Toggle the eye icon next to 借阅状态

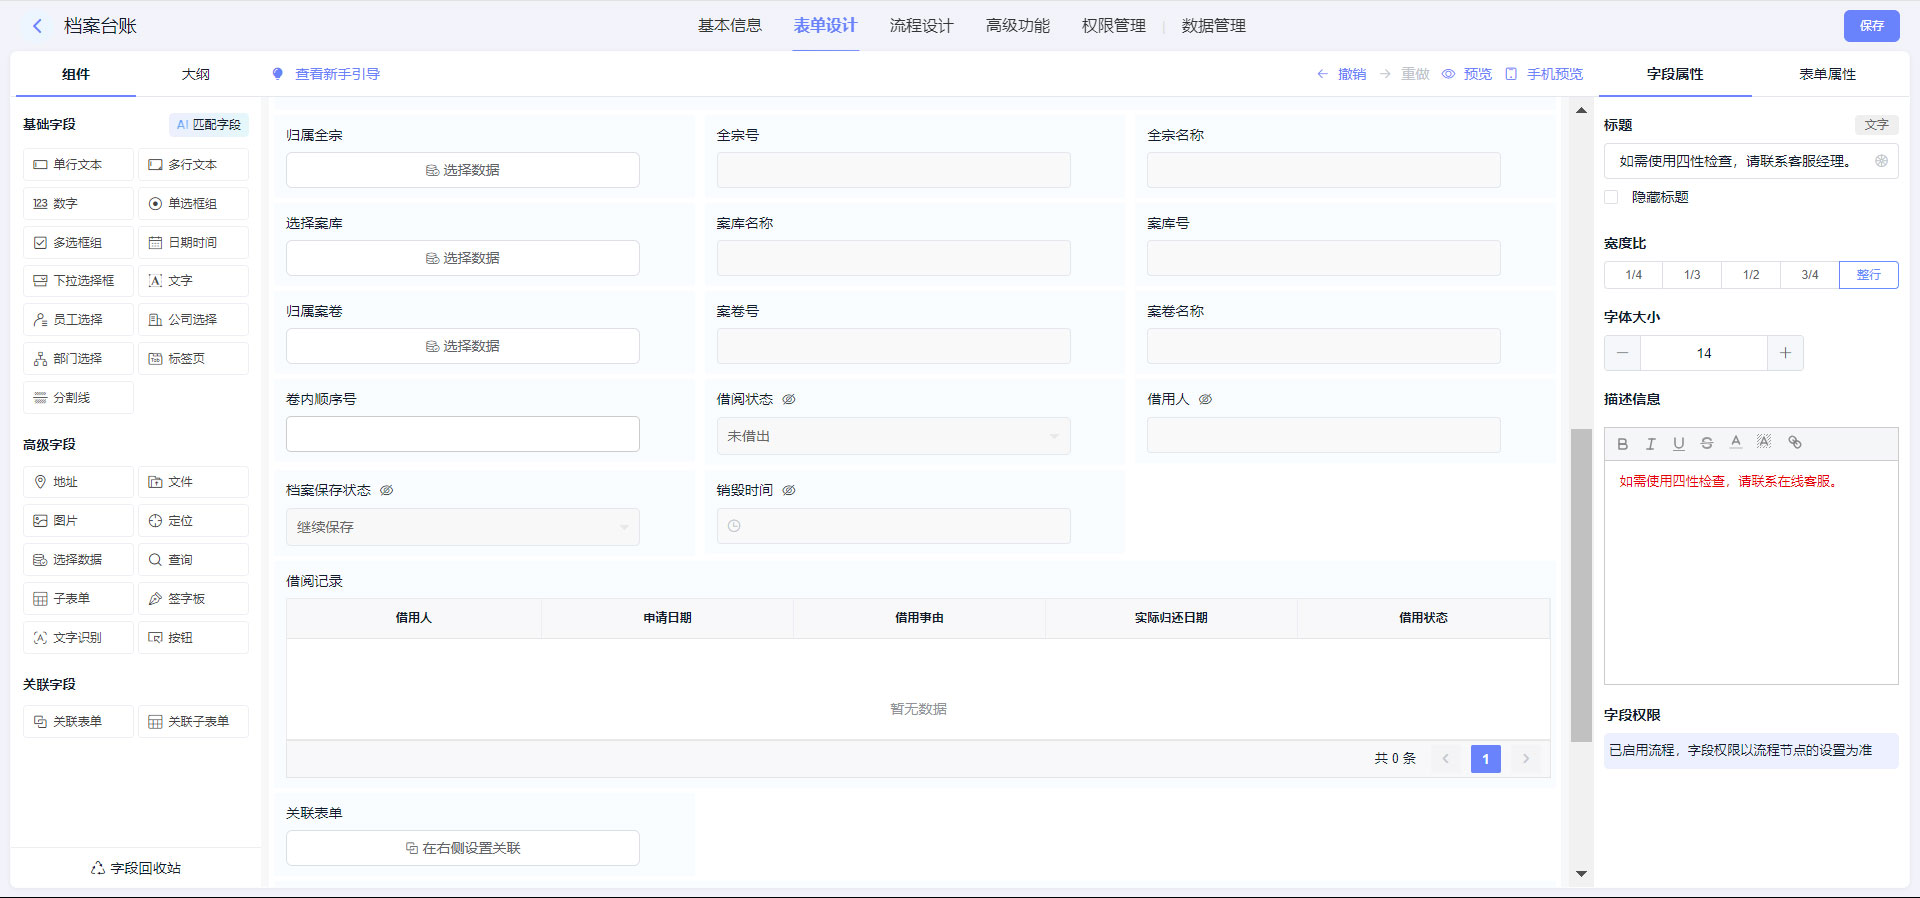789,399
